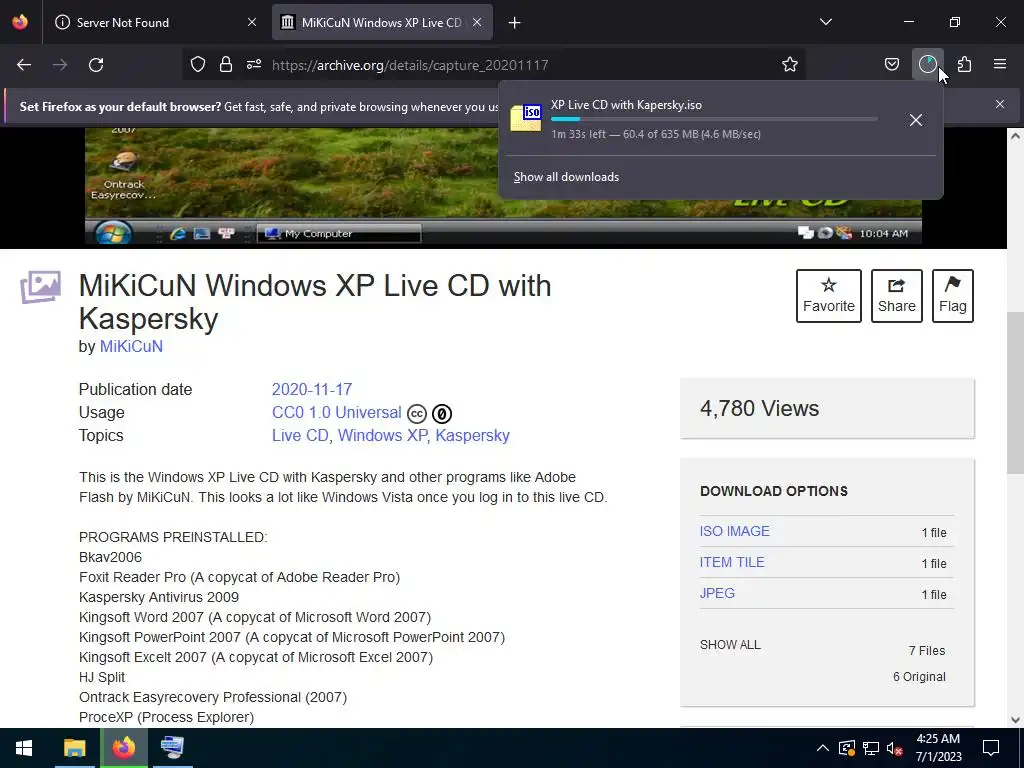The height and width of the screenshot is (768, 1024).
Task: Click the taskbar clock showing 4:25 AM
Action: coord(938,748)
